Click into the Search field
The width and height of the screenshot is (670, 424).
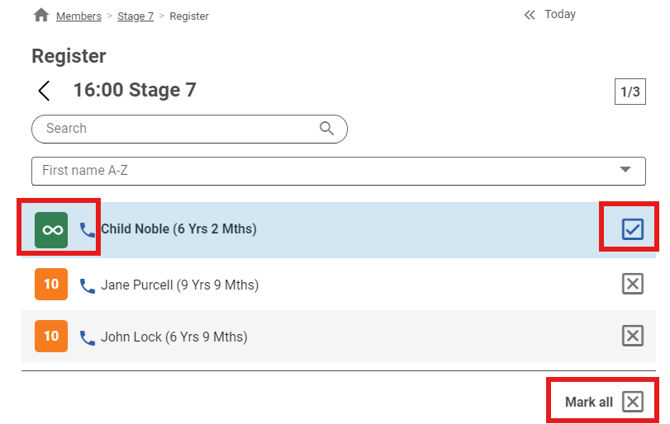click(175, 128)
